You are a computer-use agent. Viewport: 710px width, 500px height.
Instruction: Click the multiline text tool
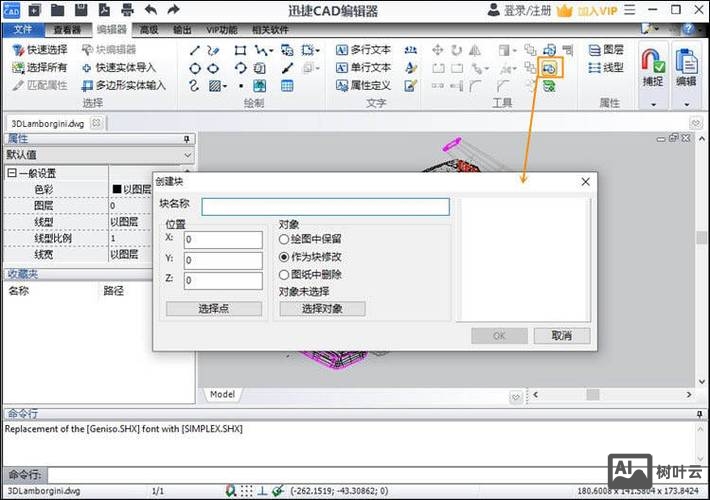pyautogui.click(x=364, y=50)
